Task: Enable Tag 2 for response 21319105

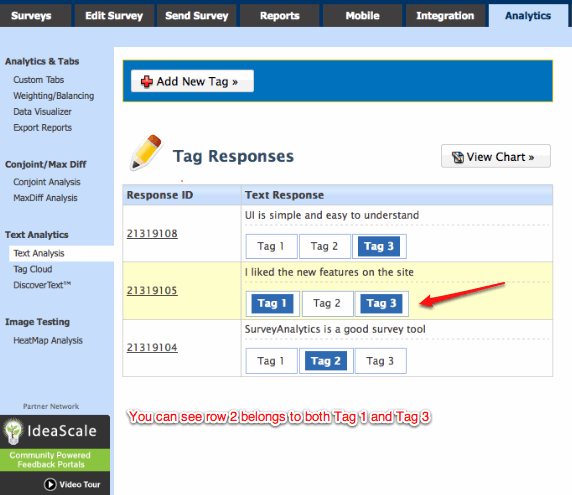Action: tap(327, 303)
